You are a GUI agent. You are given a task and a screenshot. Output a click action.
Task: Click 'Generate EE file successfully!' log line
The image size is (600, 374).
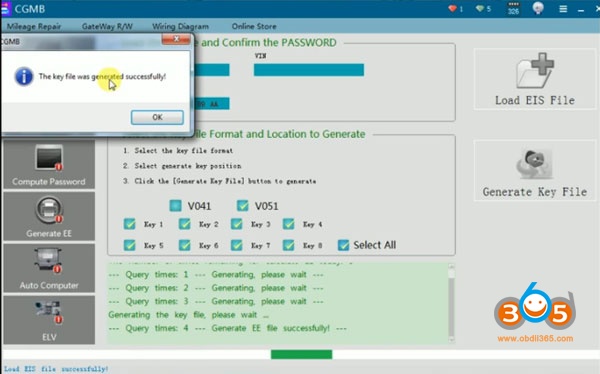(x=227, y=328)
